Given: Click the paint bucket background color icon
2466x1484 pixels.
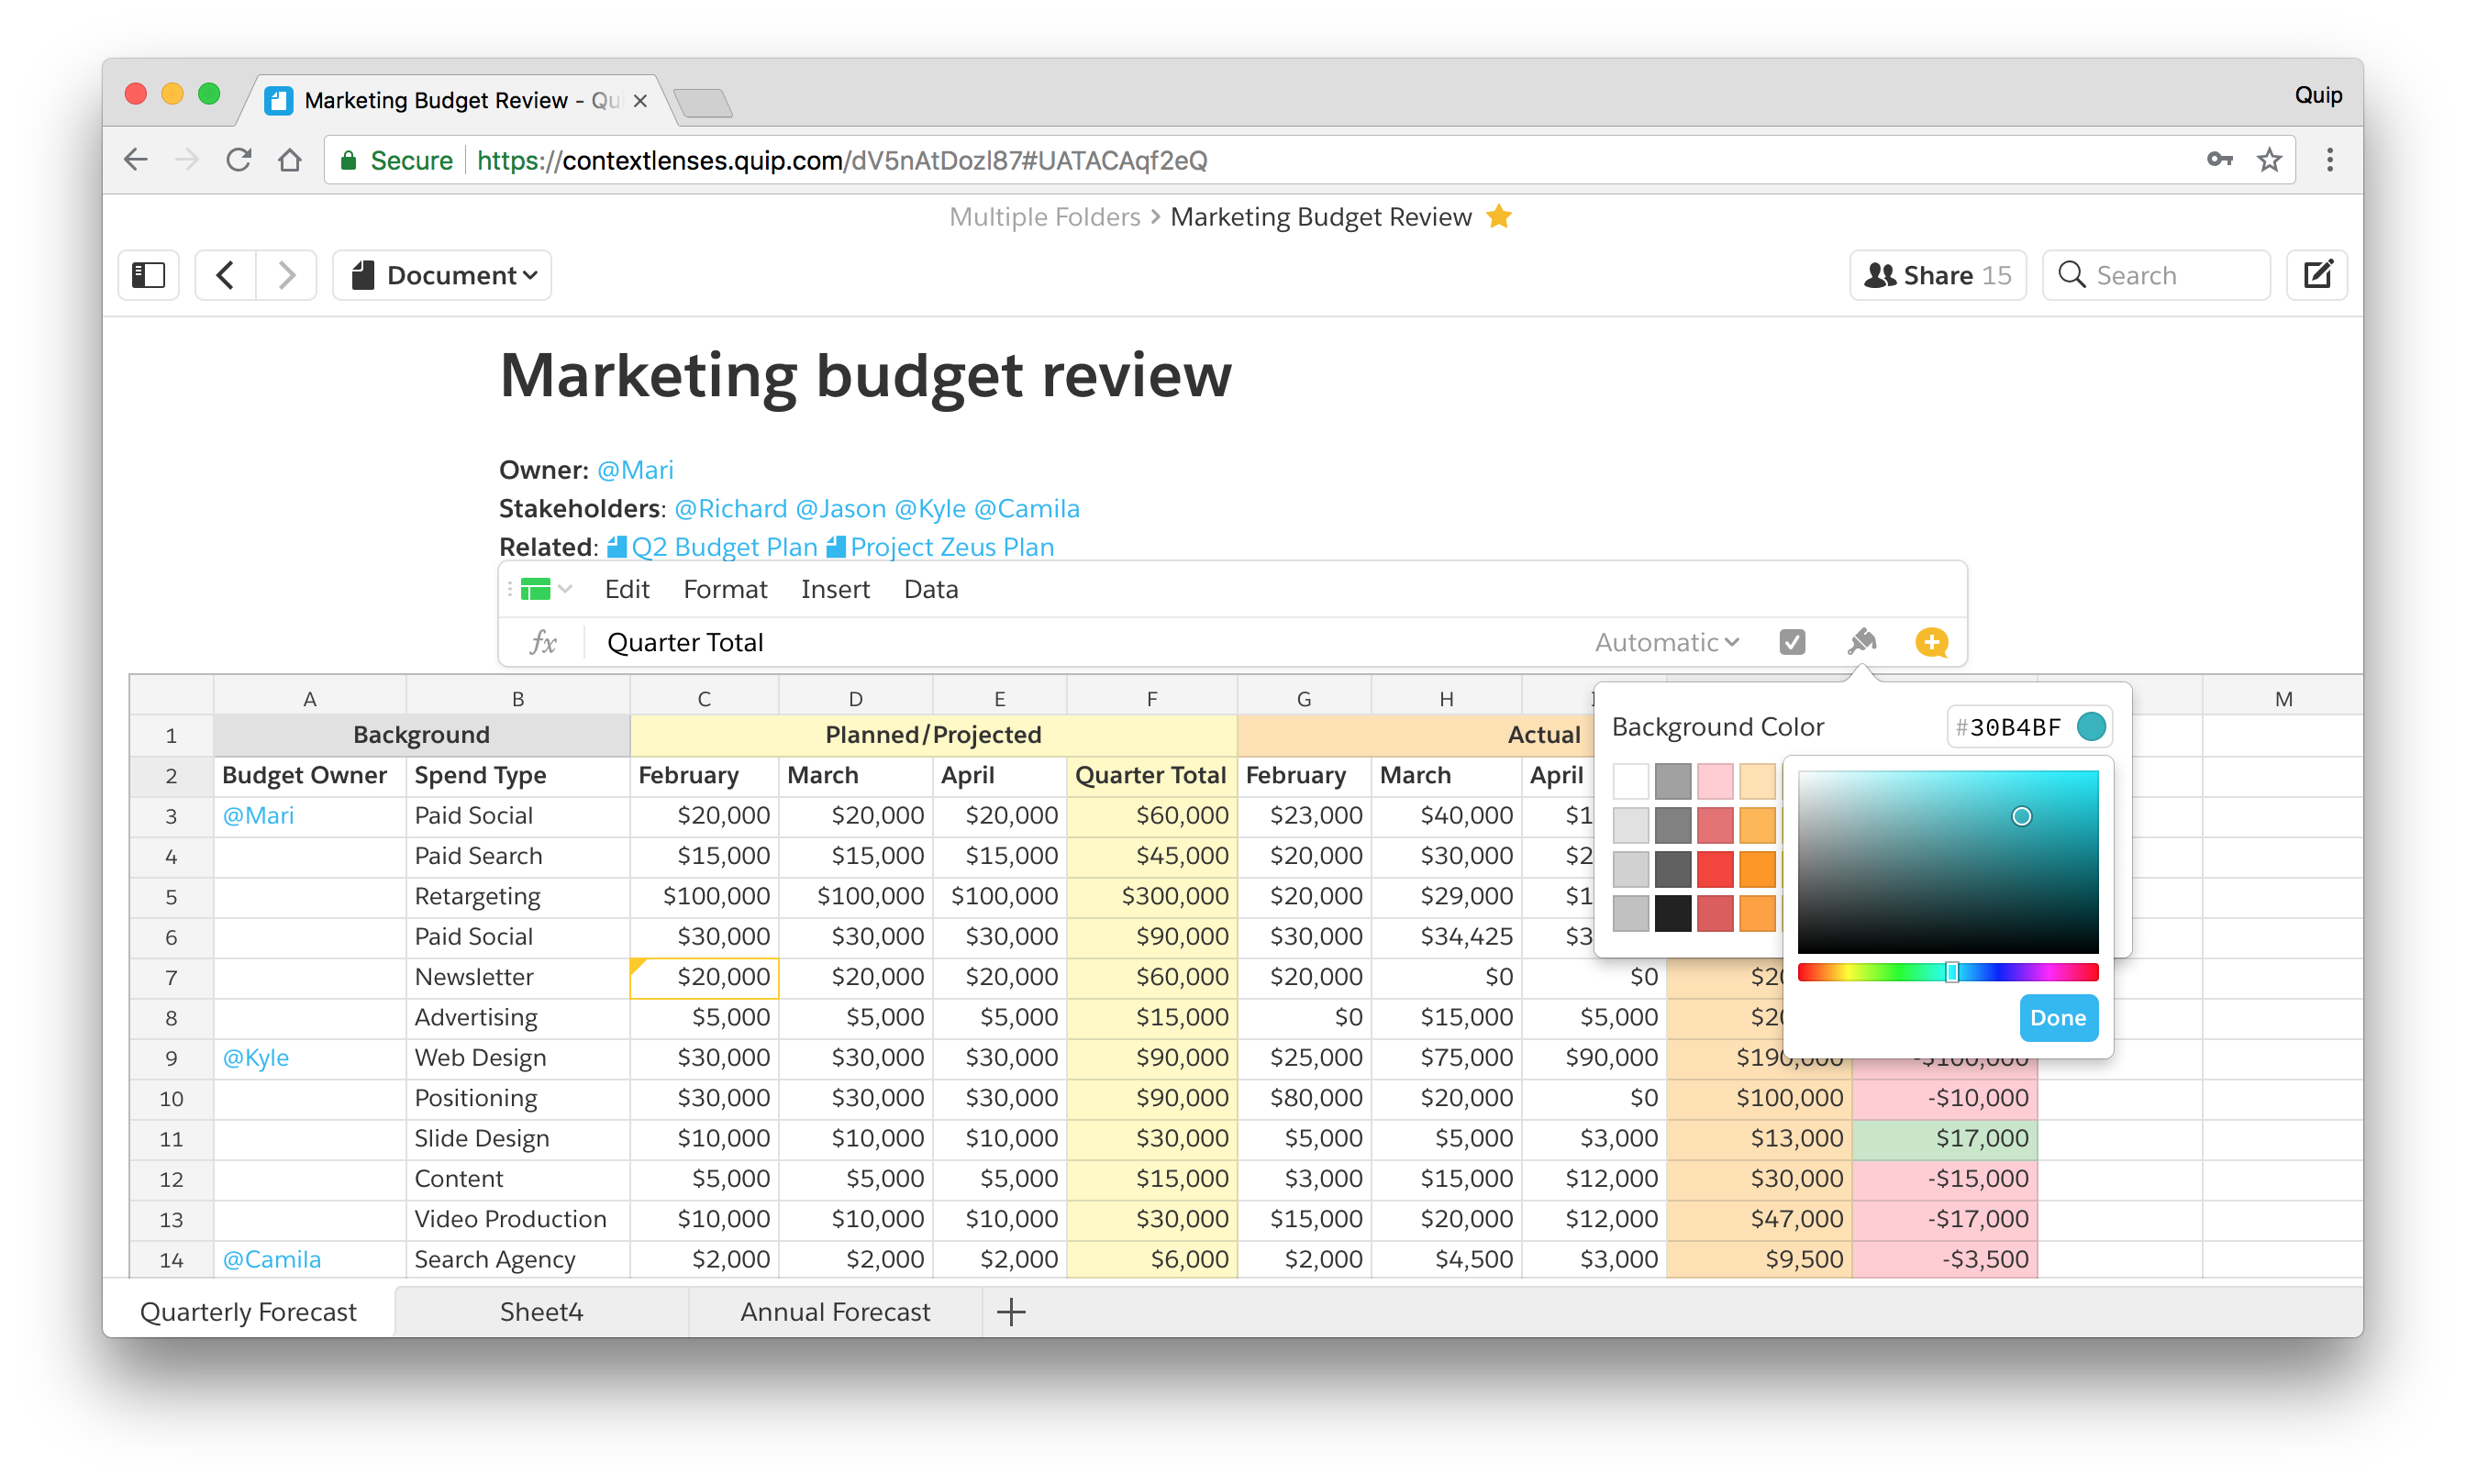Looking at the screenshot, I should (x=1861, y=641).
